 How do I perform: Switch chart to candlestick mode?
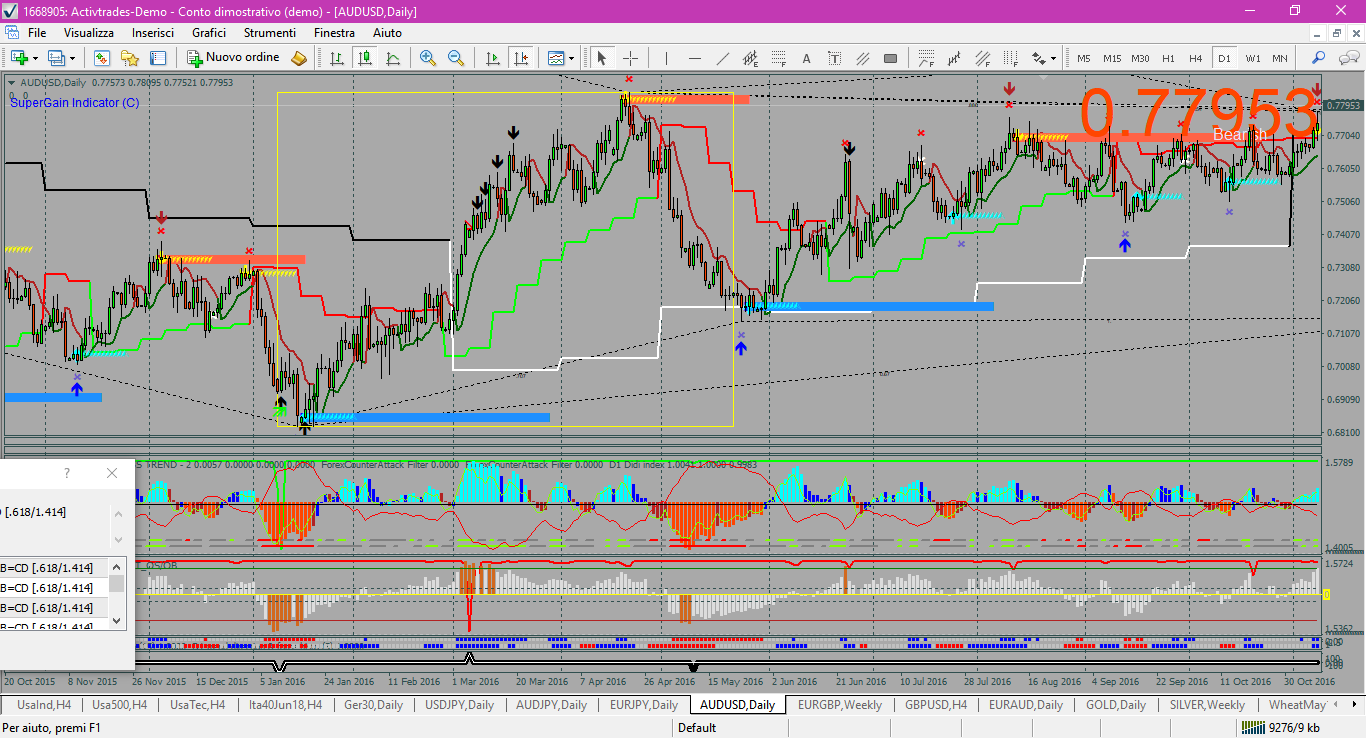point(365,58)
